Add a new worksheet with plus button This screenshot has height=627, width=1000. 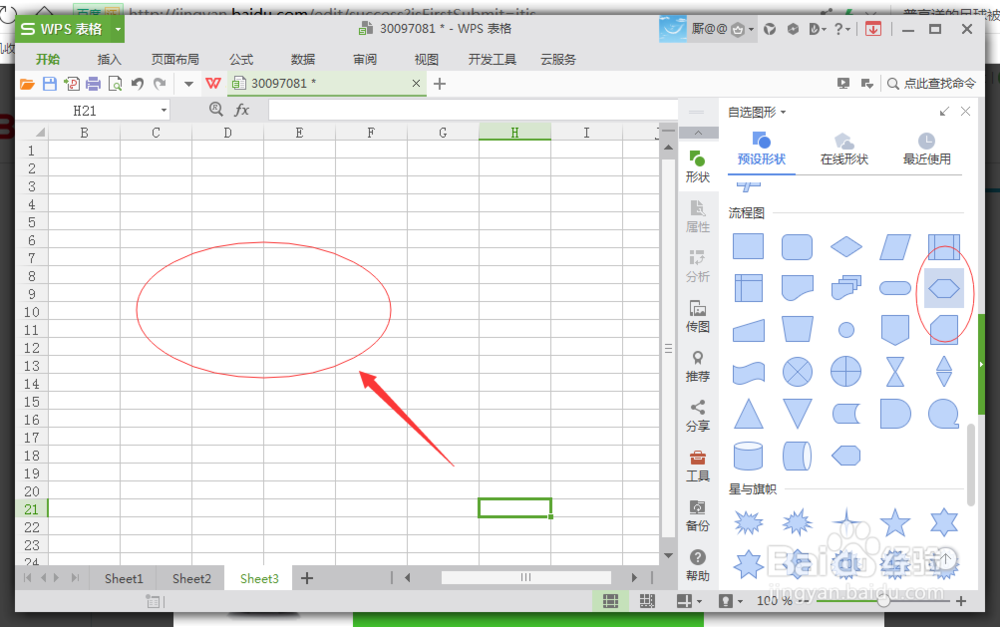pyautogui.click(x=307, y=578)
